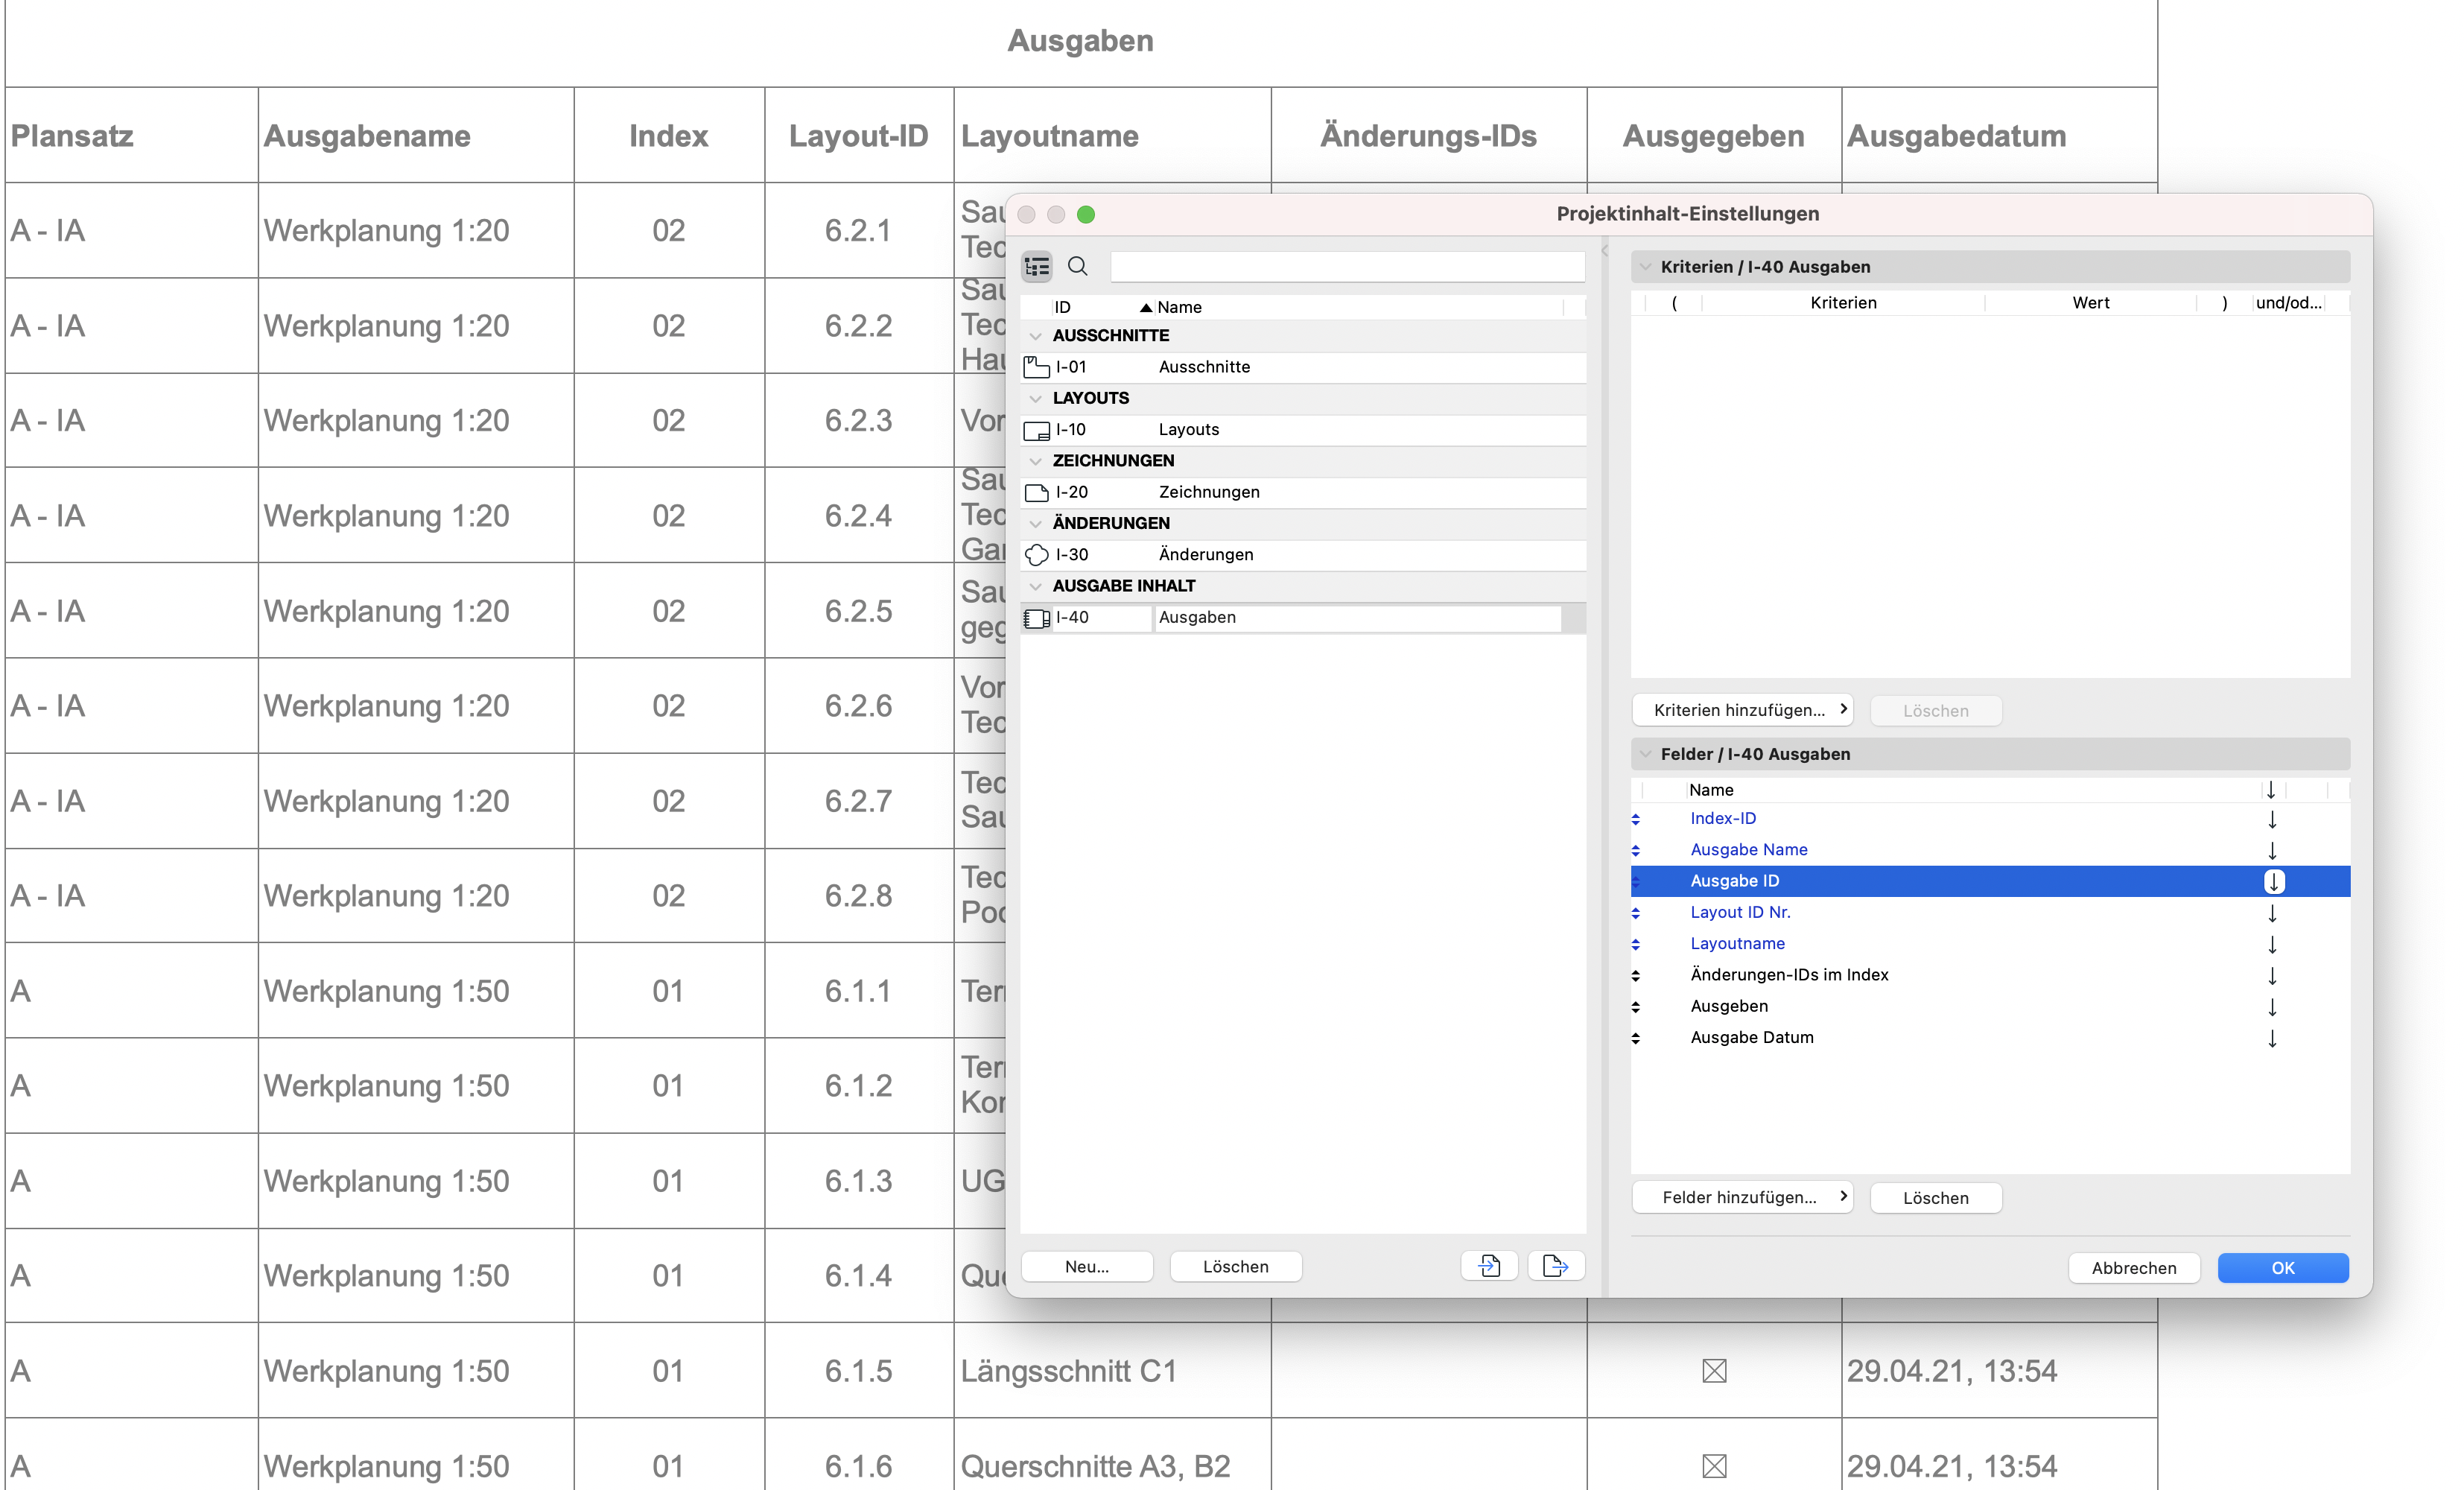This screenshot has width=2464, height=1490.
Task: Click reorder handle of Layout ID Nr. field
Action: click(x=1636, y=913)
